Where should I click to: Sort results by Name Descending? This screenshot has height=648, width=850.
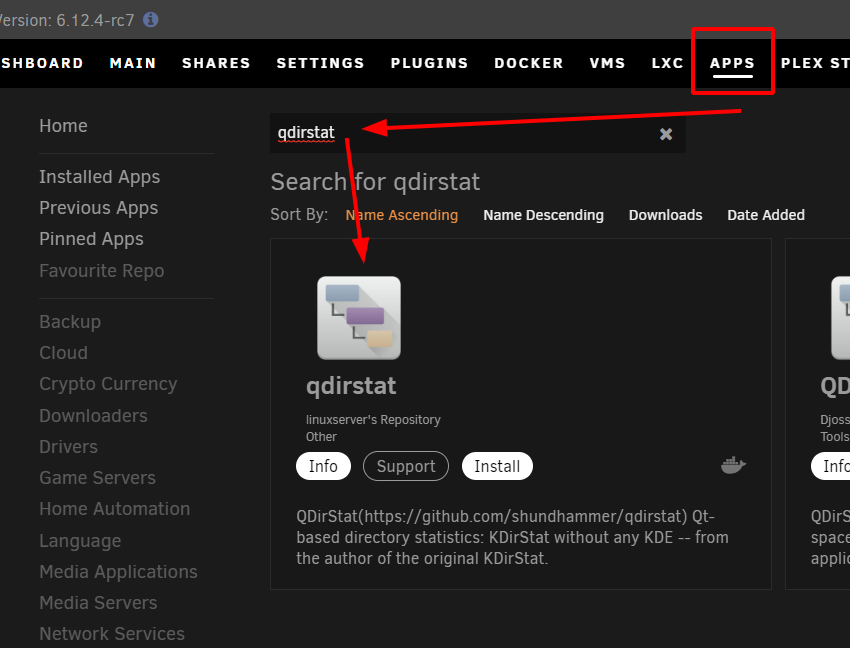543,215
